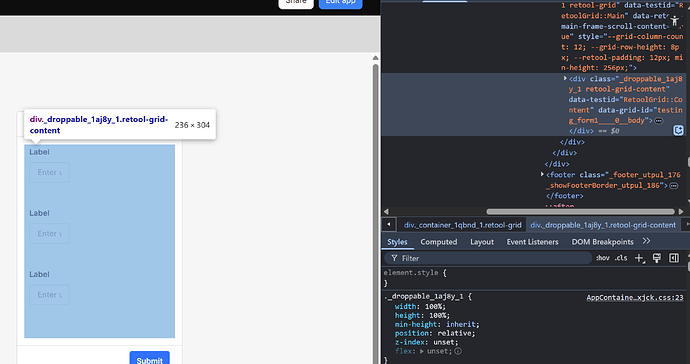Click the DOM tree horizontal scrollbar thumb
The width and height of the screenshot is (690, 364).
point(580,212)
